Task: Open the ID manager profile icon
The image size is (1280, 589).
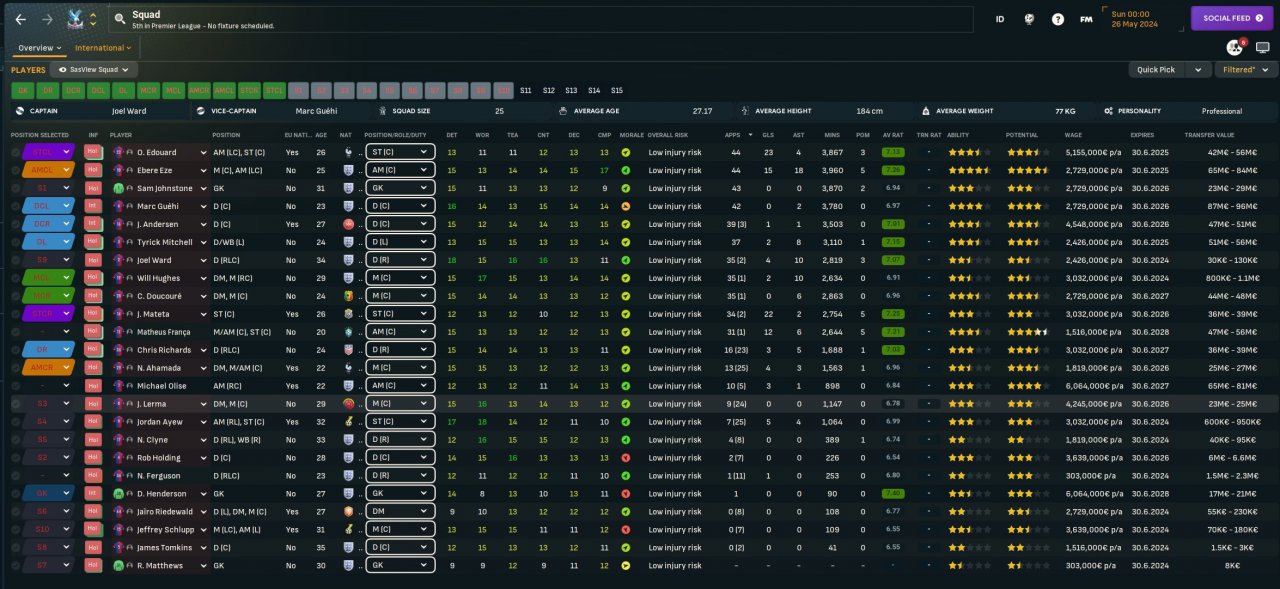Action: point(1000,19)
